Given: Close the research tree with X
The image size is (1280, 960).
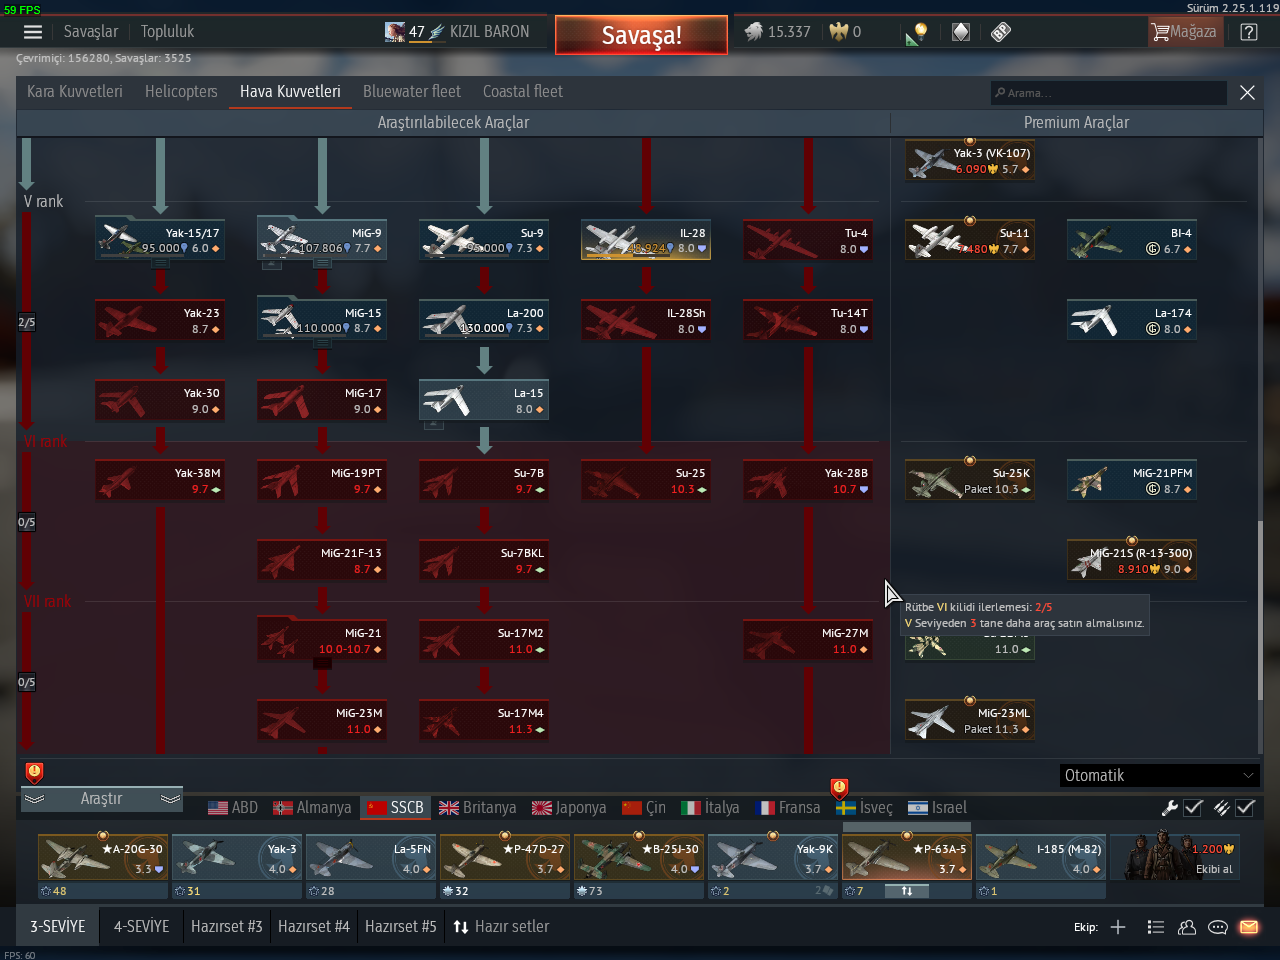Looking at the screenshot, I should (1247, 92).
